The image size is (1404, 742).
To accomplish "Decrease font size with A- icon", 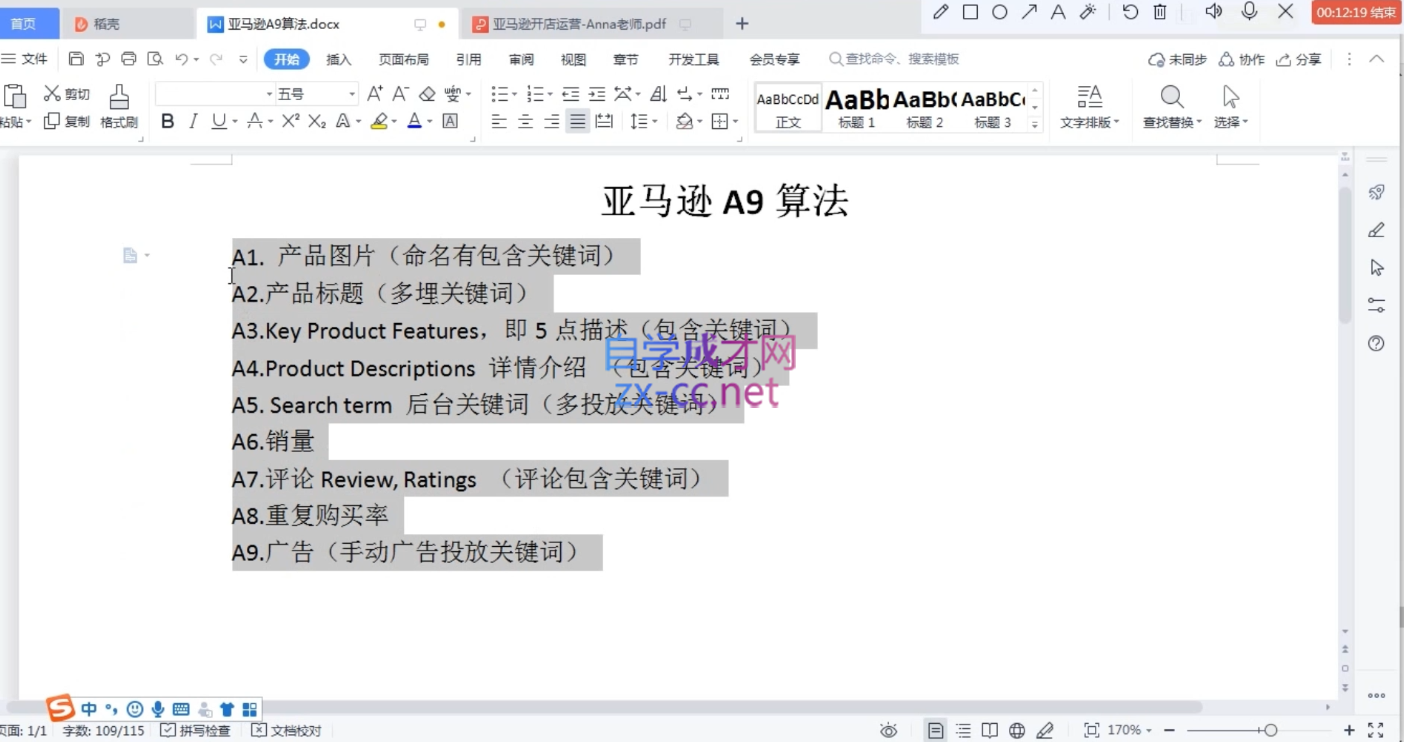I will (400, 94).
